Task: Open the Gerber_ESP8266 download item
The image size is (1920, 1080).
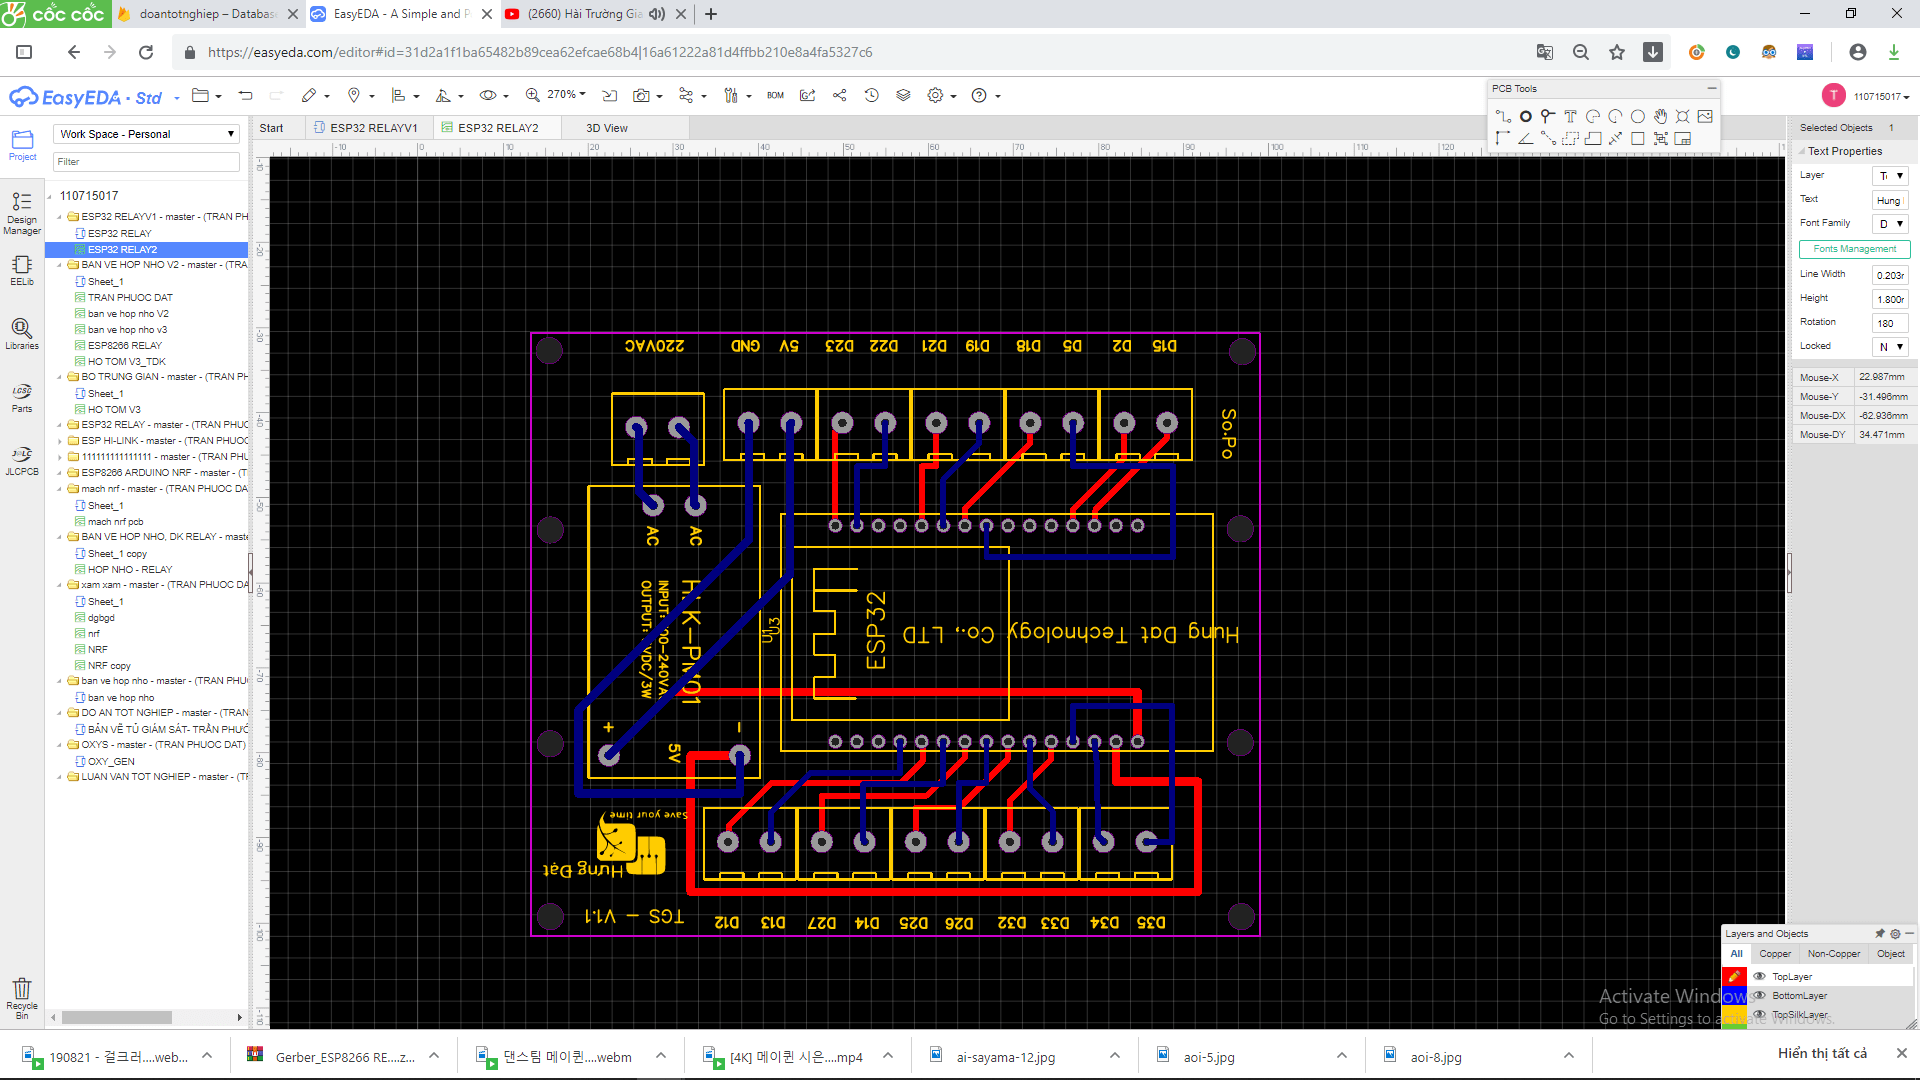Action: point(345,1057)
